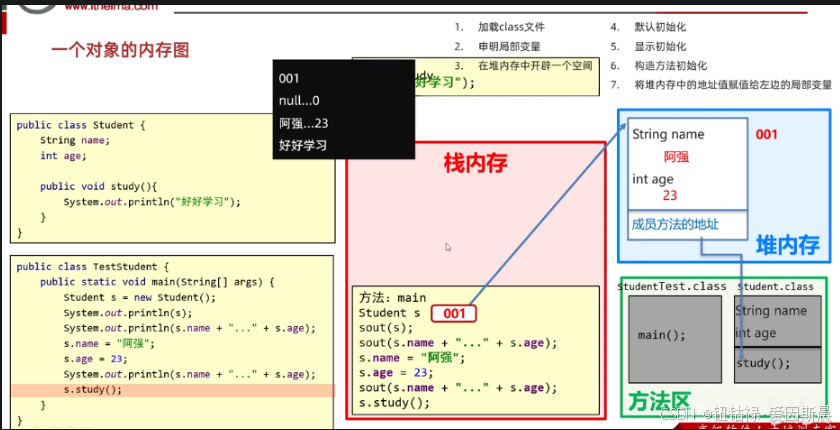840x430 pixels.
Task: Open the www.itheima.com link
Action: tap(111, 6)
